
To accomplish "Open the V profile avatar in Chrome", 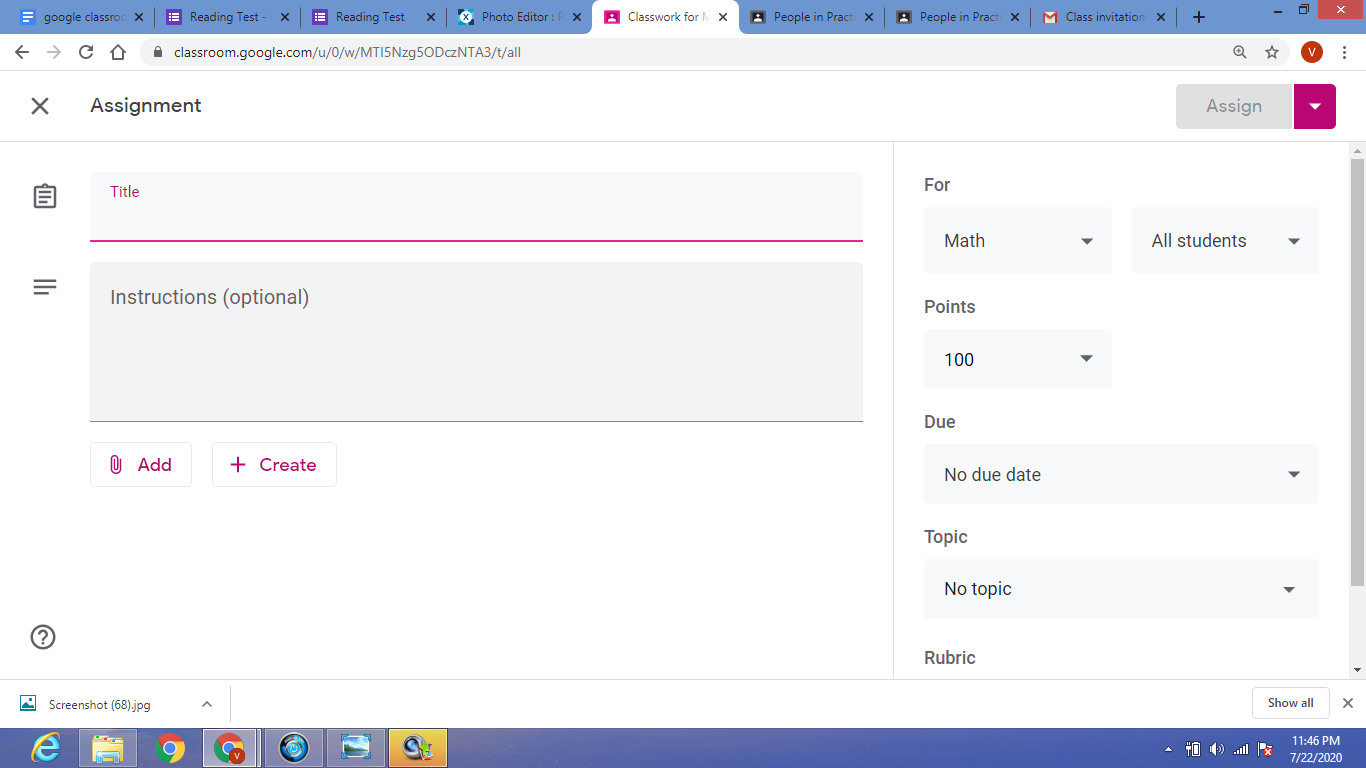I will click(x=1312, y=52).
